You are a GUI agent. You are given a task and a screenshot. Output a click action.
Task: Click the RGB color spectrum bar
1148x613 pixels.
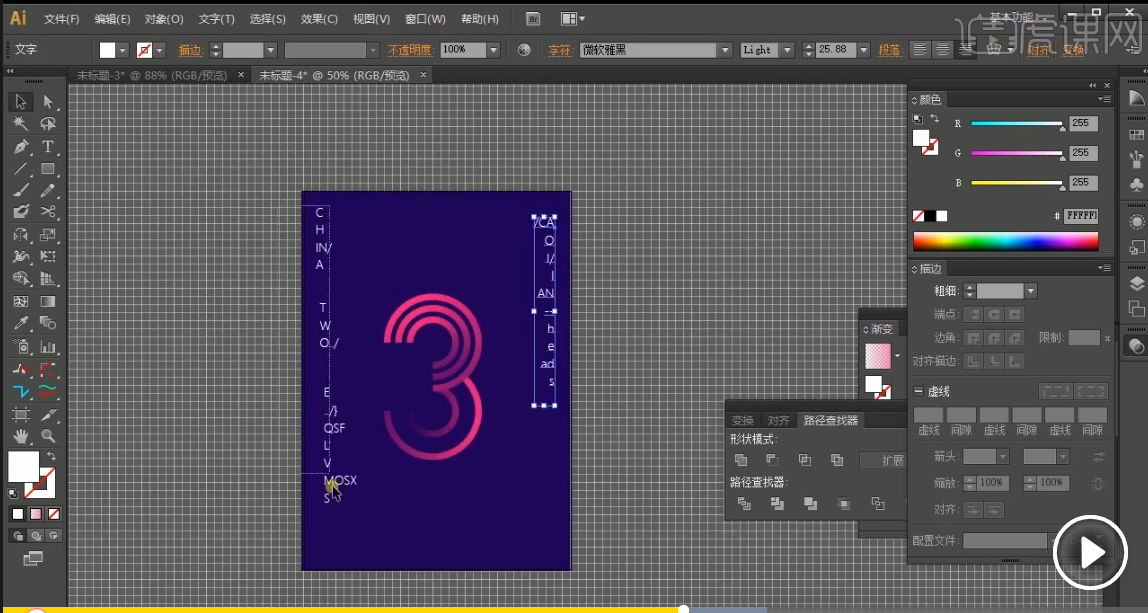1005,241
